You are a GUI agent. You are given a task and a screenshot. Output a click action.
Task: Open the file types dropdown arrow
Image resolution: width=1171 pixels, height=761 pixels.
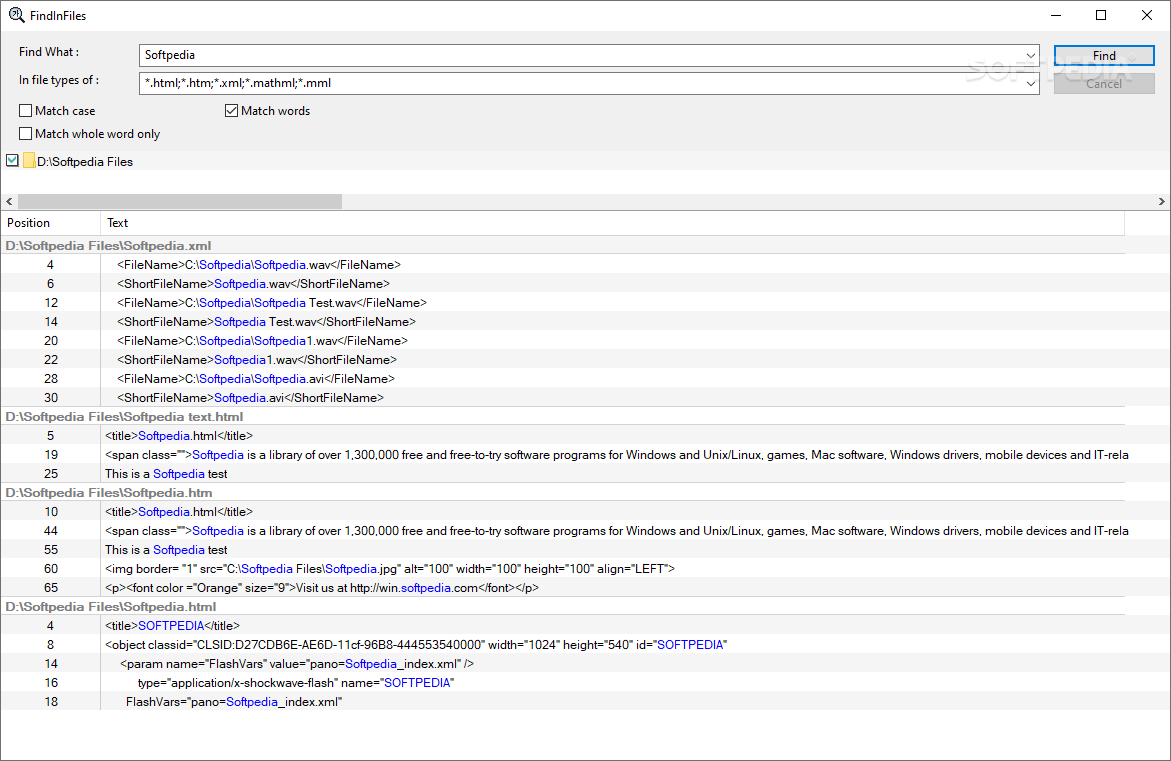(x=1031, y=84)
